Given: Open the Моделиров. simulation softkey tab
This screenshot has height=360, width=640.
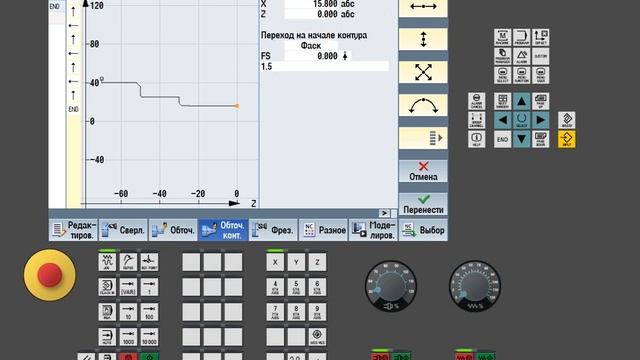Looking at the screenshot, I should point(373,230).
